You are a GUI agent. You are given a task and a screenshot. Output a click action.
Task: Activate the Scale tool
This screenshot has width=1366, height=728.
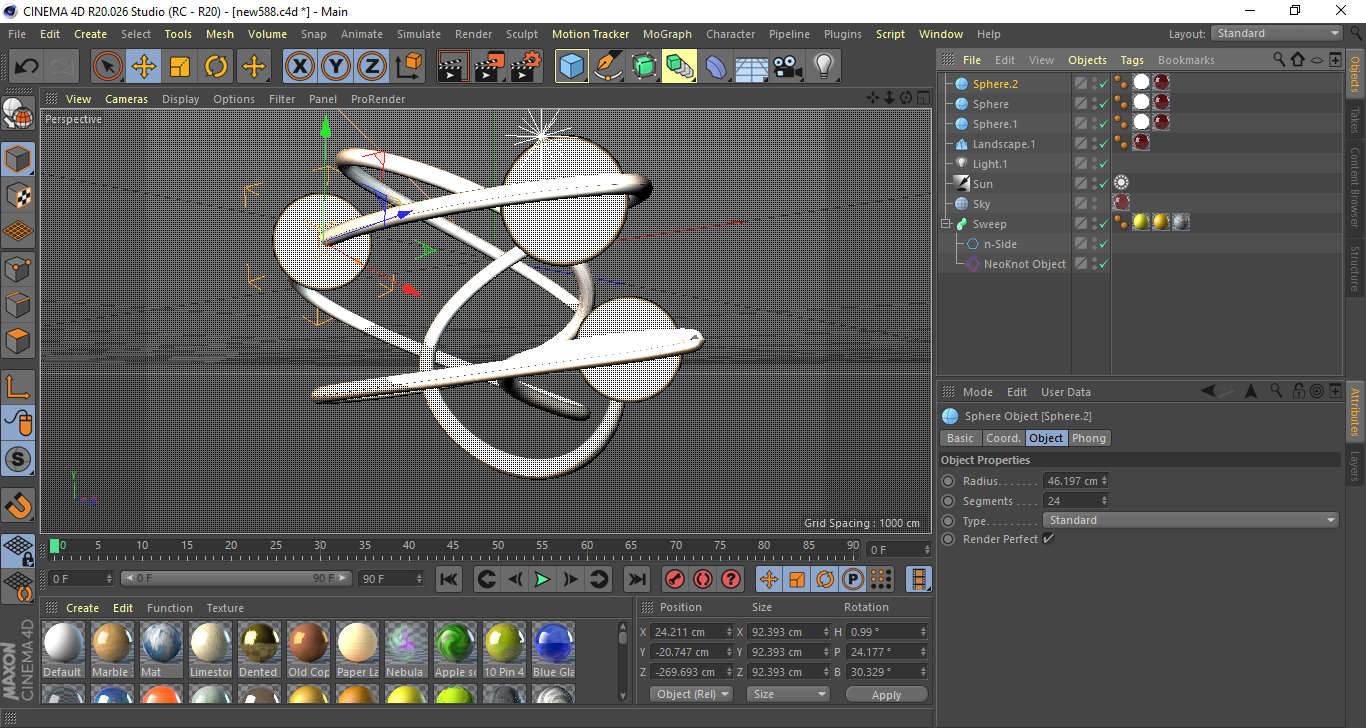click(x=180, y=67)
